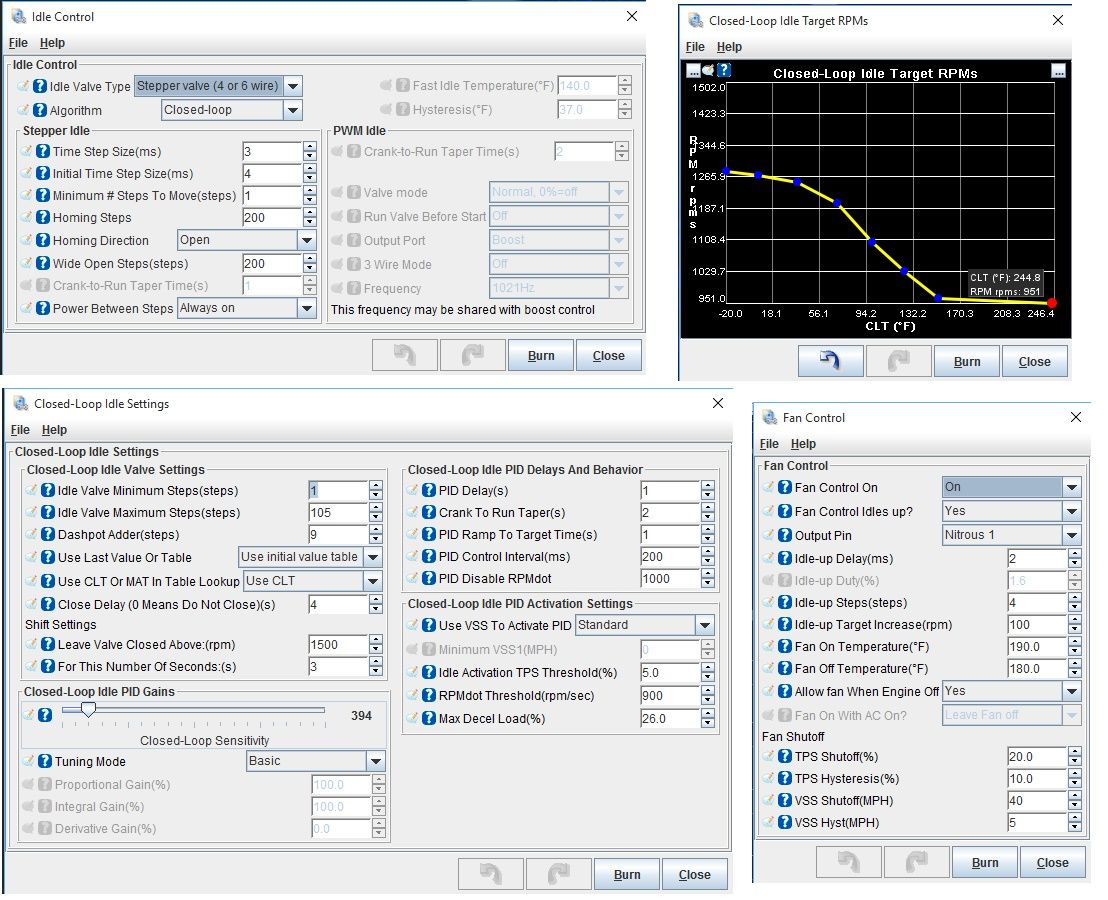Open help for PID Delay(s)
Image resolution: width=1108 pixels, height=900 pixels.
429,490
